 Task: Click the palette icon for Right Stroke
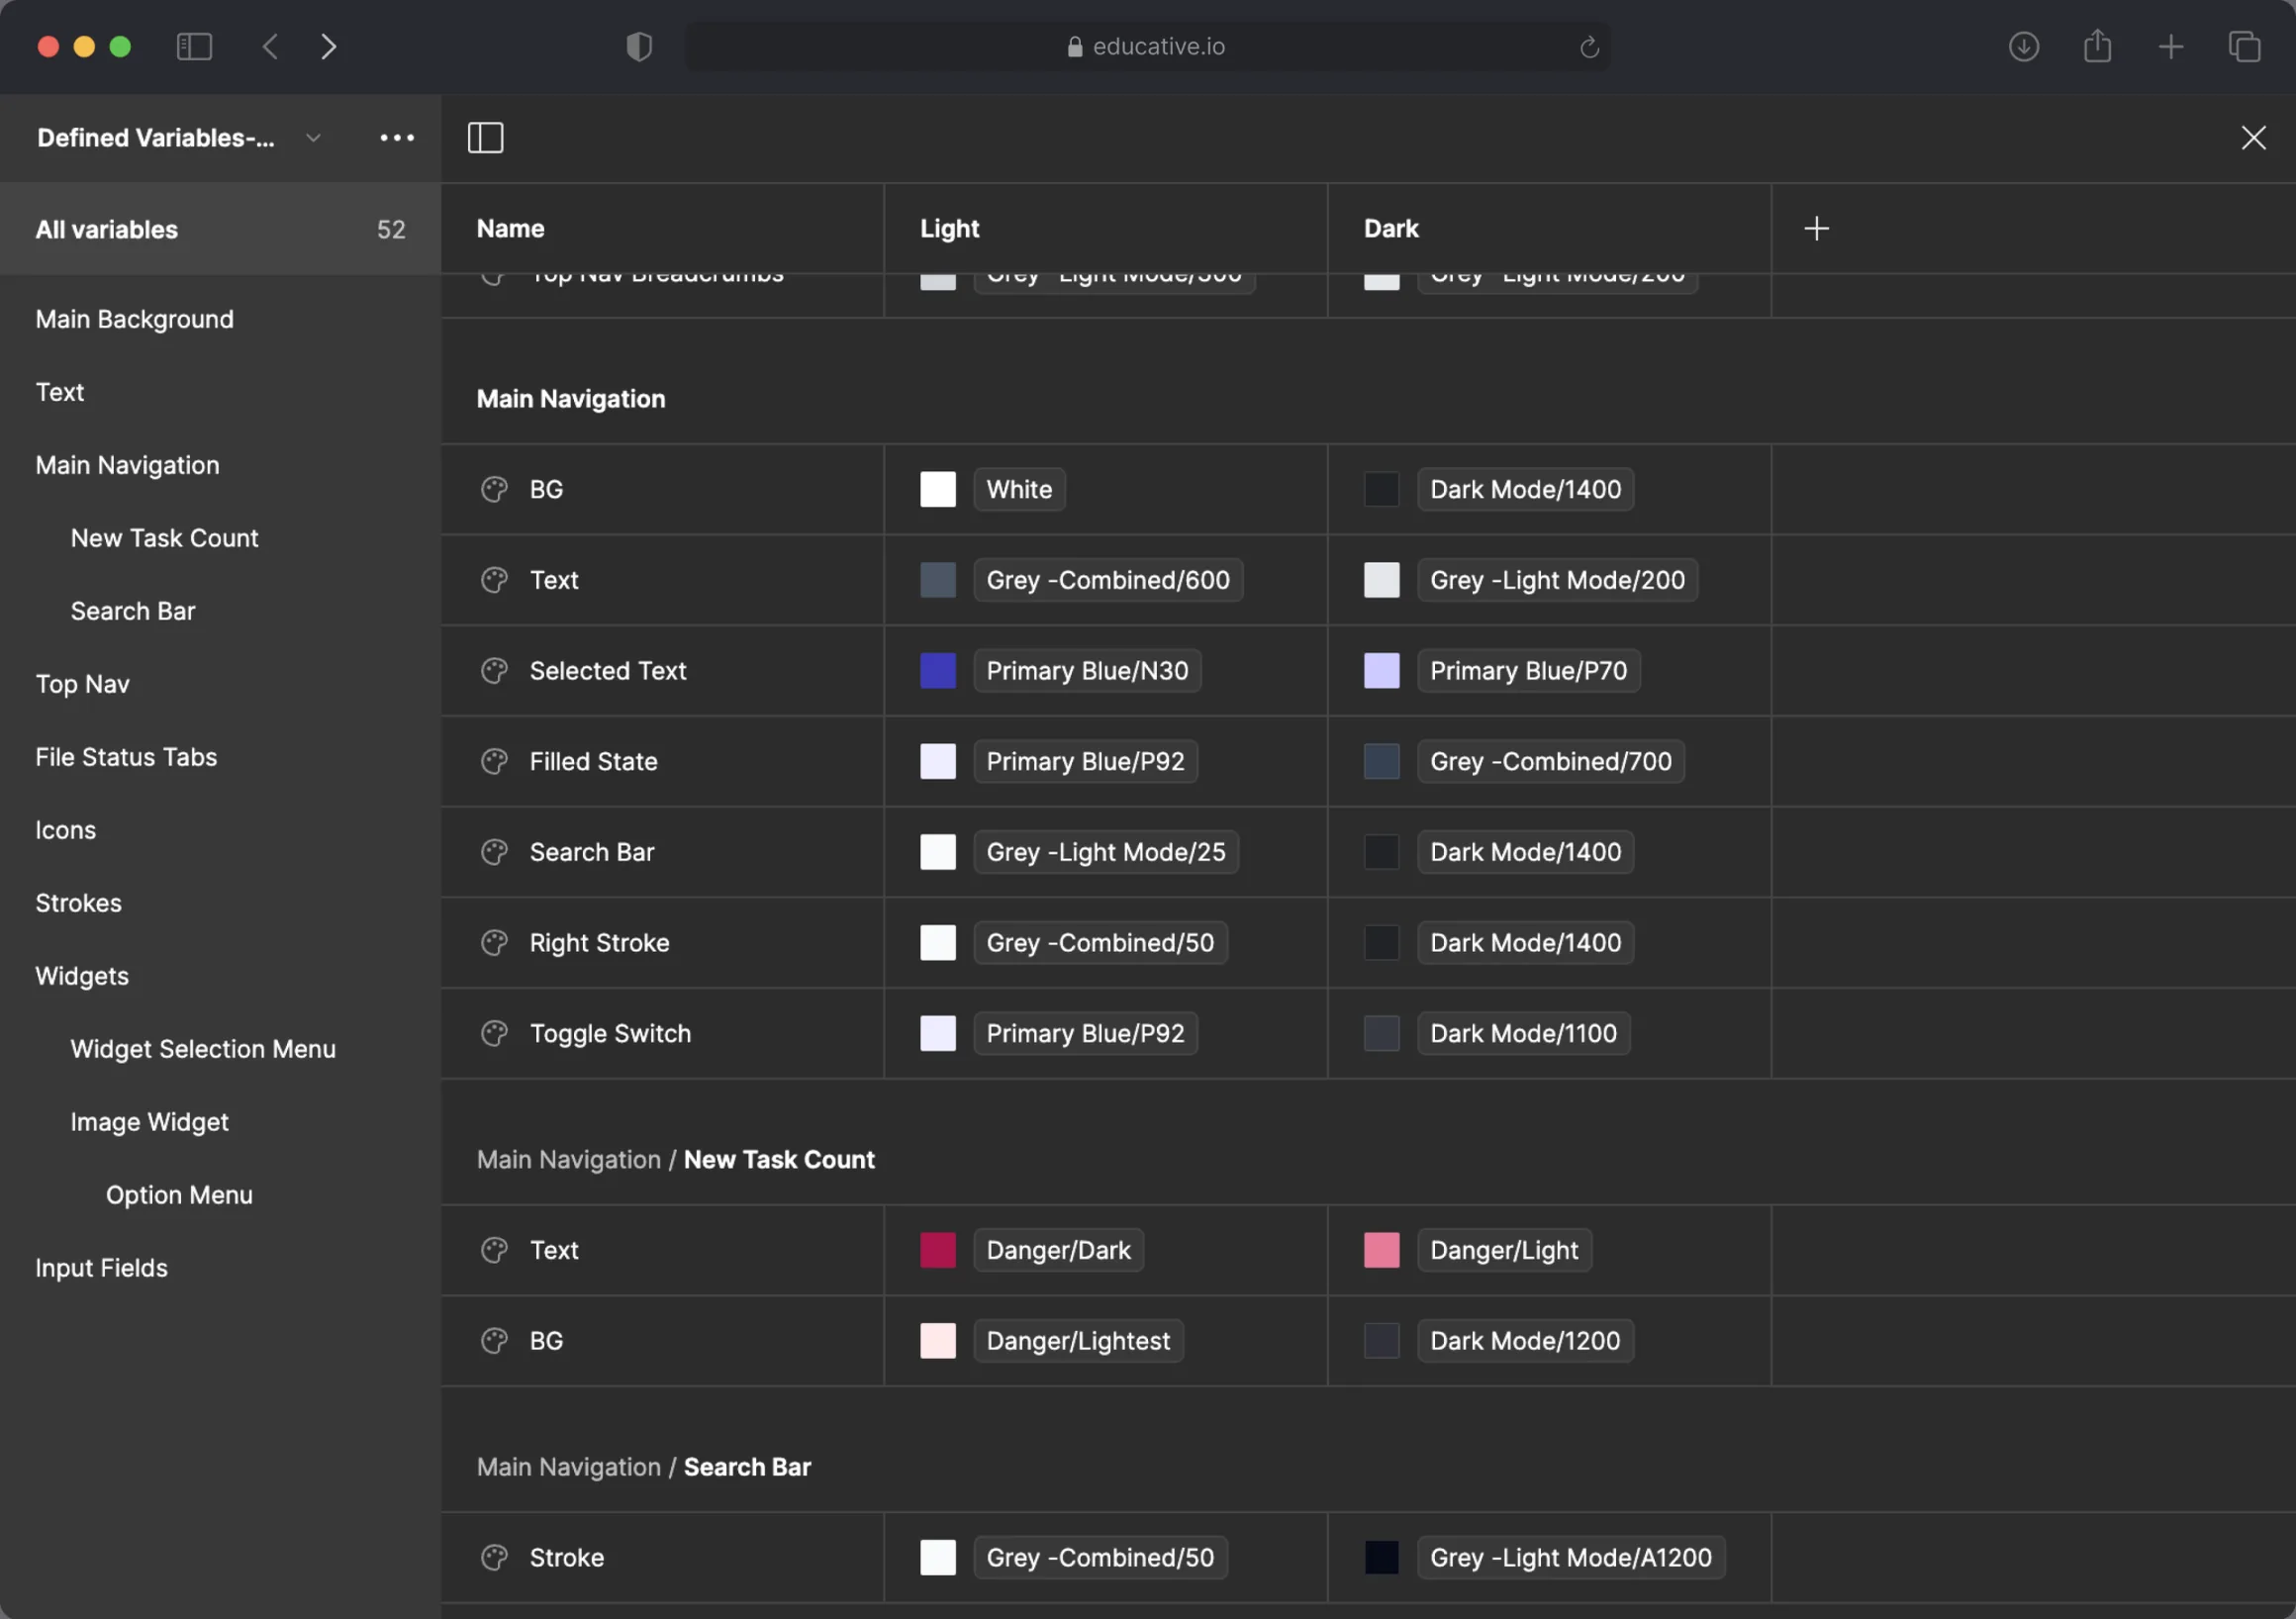pyautogui.click(x=494, y=943)
